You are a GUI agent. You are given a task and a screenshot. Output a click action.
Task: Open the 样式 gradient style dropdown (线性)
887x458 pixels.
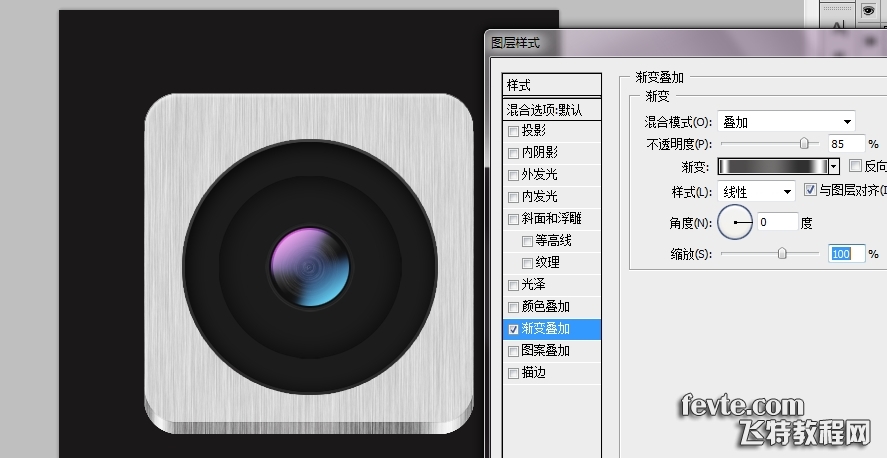click(x=757, y=191)
